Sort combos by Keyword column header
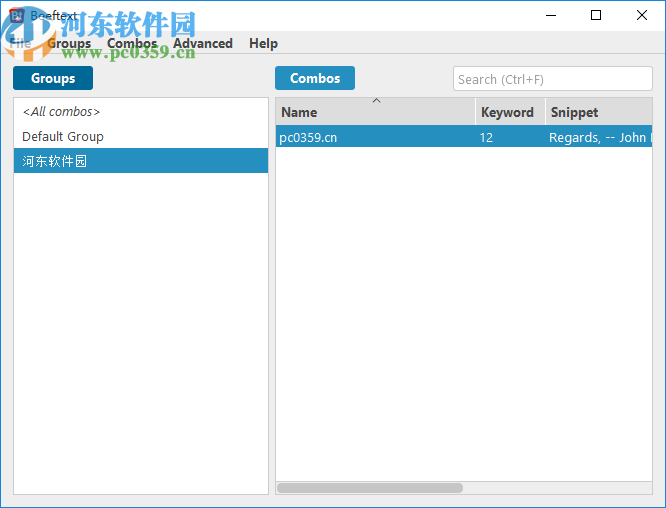 510,112
